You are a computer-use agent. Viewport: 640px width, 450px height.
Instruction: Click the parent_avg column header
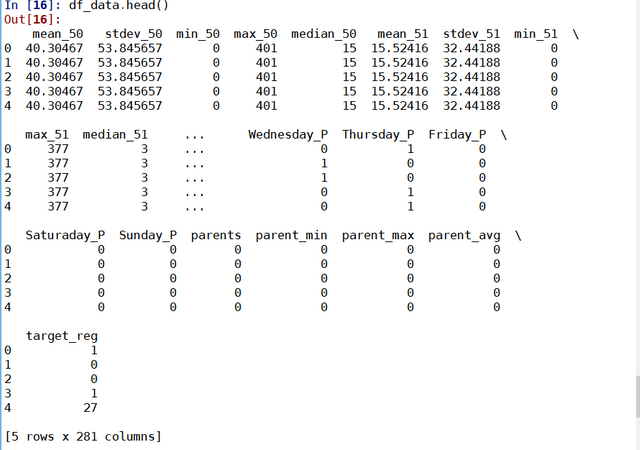[464, 235]
